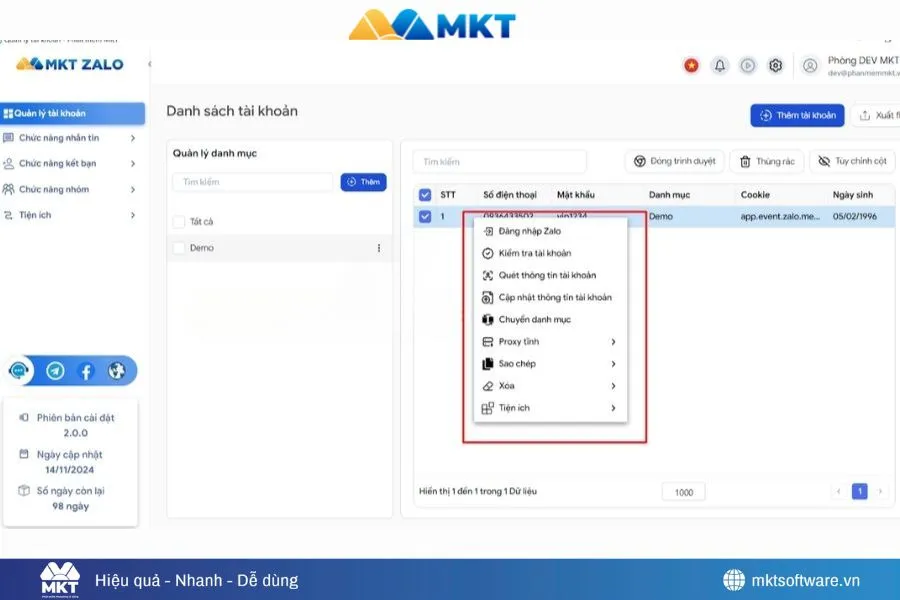
Task: Click the 1000 page-size control
Action: tap(683, 491)
